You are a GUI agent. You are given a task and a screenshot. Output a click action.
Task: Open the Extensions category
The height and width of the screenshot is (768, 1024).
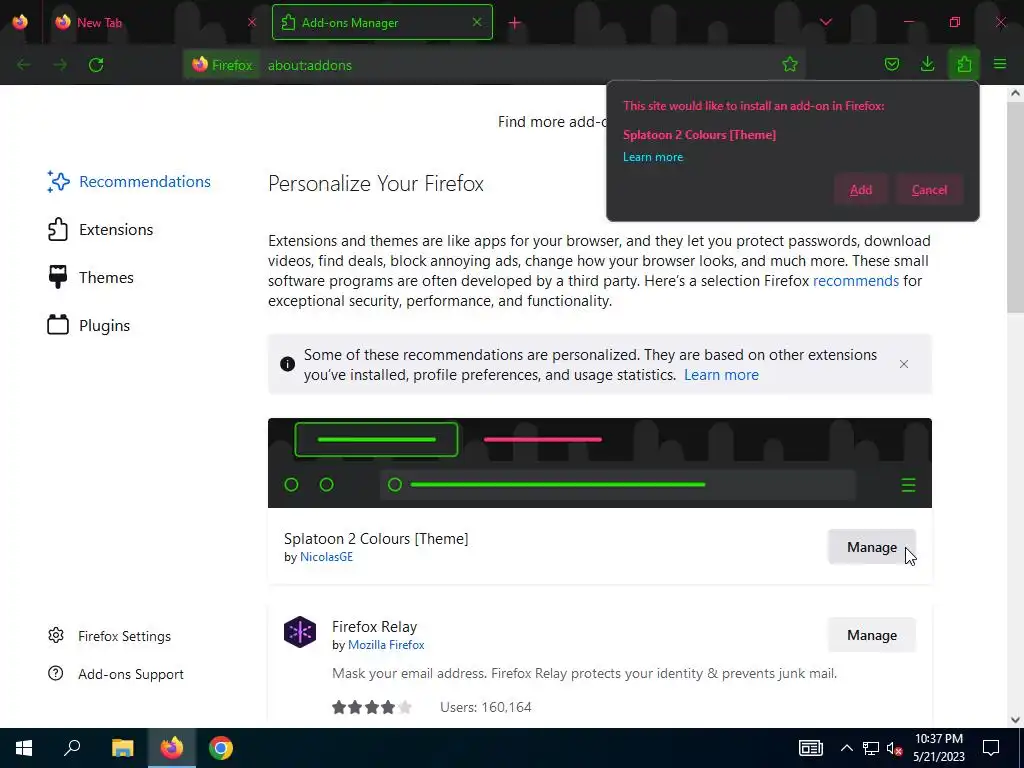click(100, 229)
